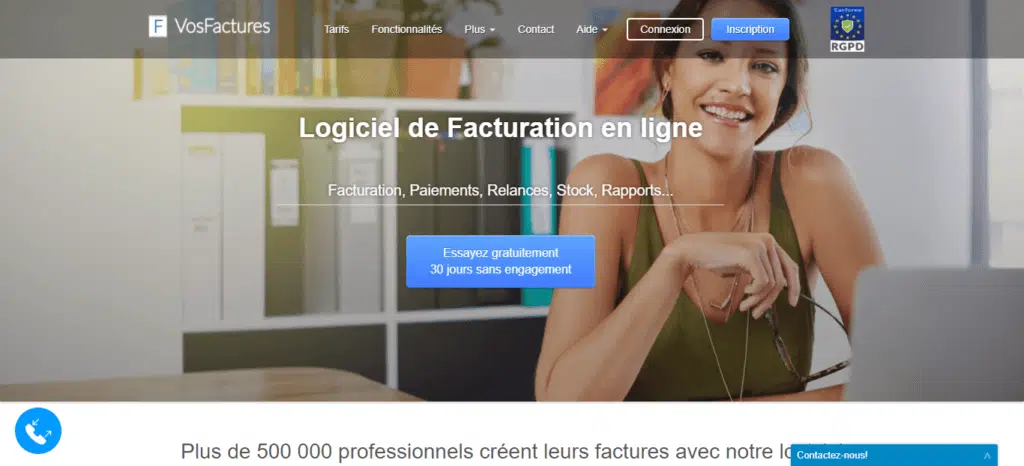1024x466 pixels.
Task: Click the blue phone callback icon
Action: click(38, 431)
